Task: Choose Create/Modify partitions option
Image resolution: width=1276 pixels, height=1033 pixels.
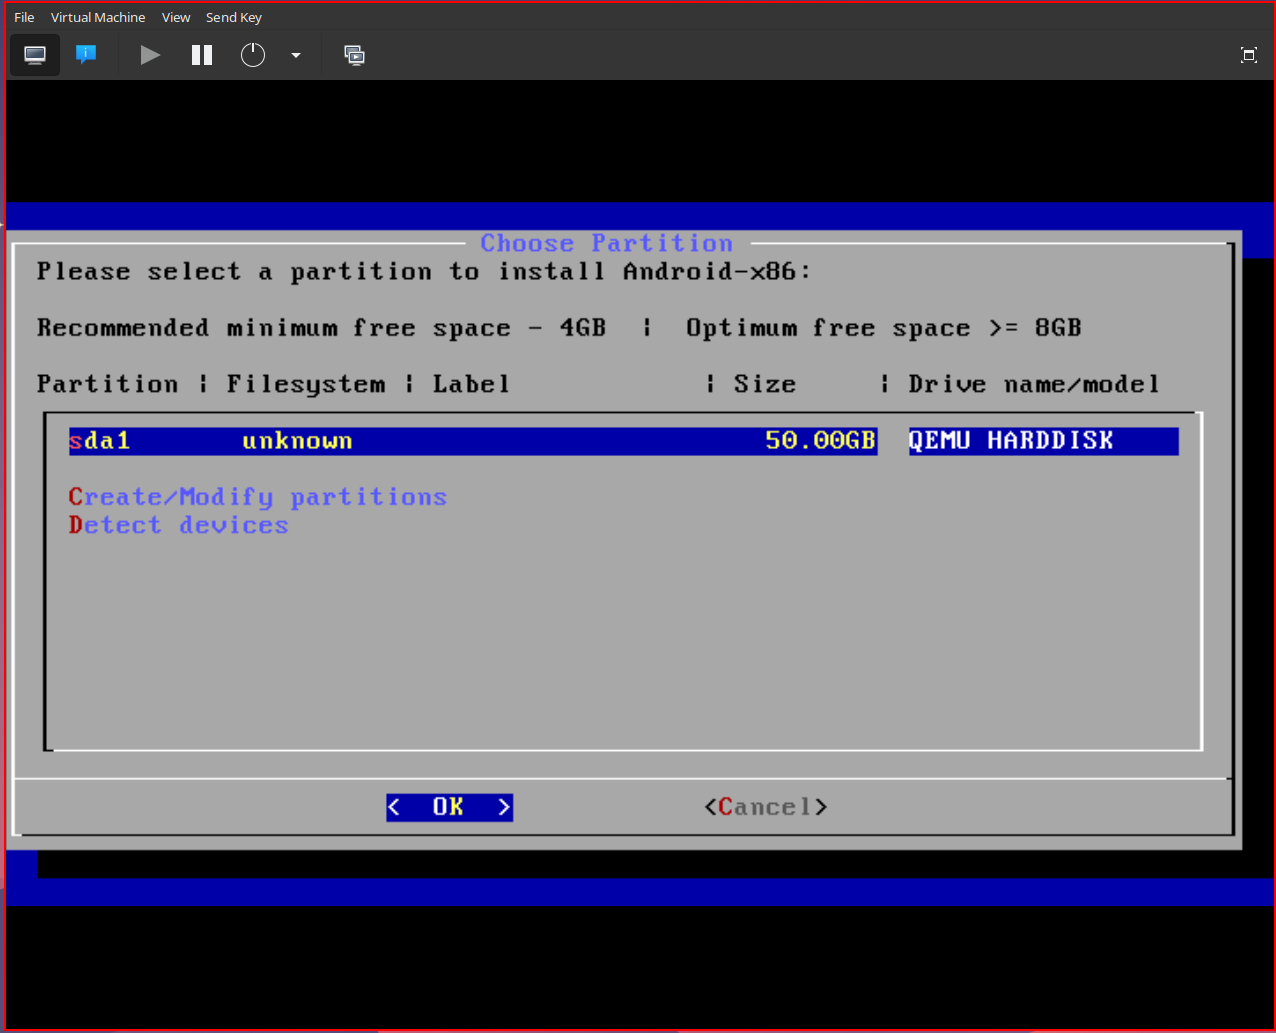Action: pyautogui.click(x=257, y=497)
